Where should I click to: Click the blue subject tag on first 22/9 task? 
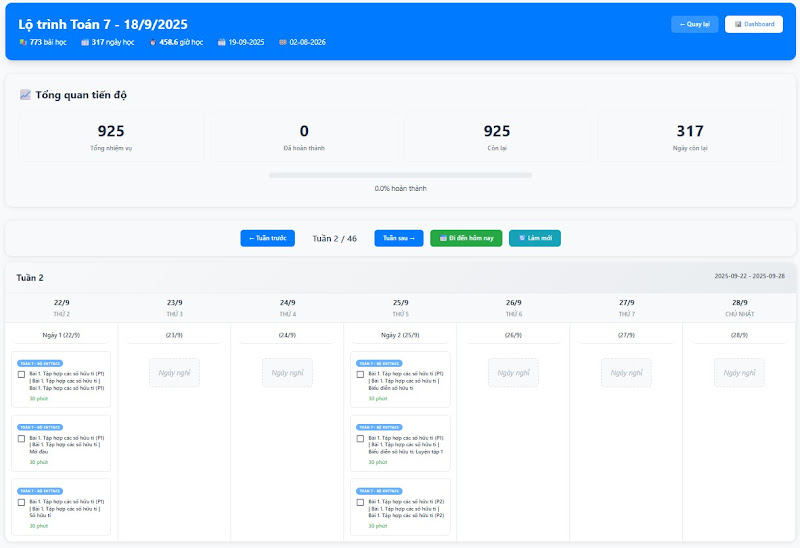pos(40,363)
